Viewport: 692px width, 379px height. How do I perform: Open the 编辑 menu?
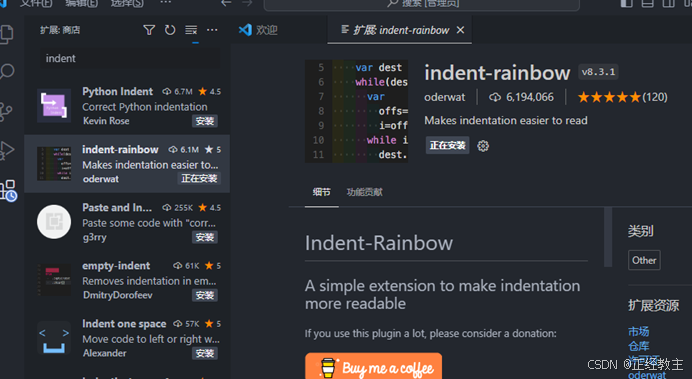(x=82, y=4)
